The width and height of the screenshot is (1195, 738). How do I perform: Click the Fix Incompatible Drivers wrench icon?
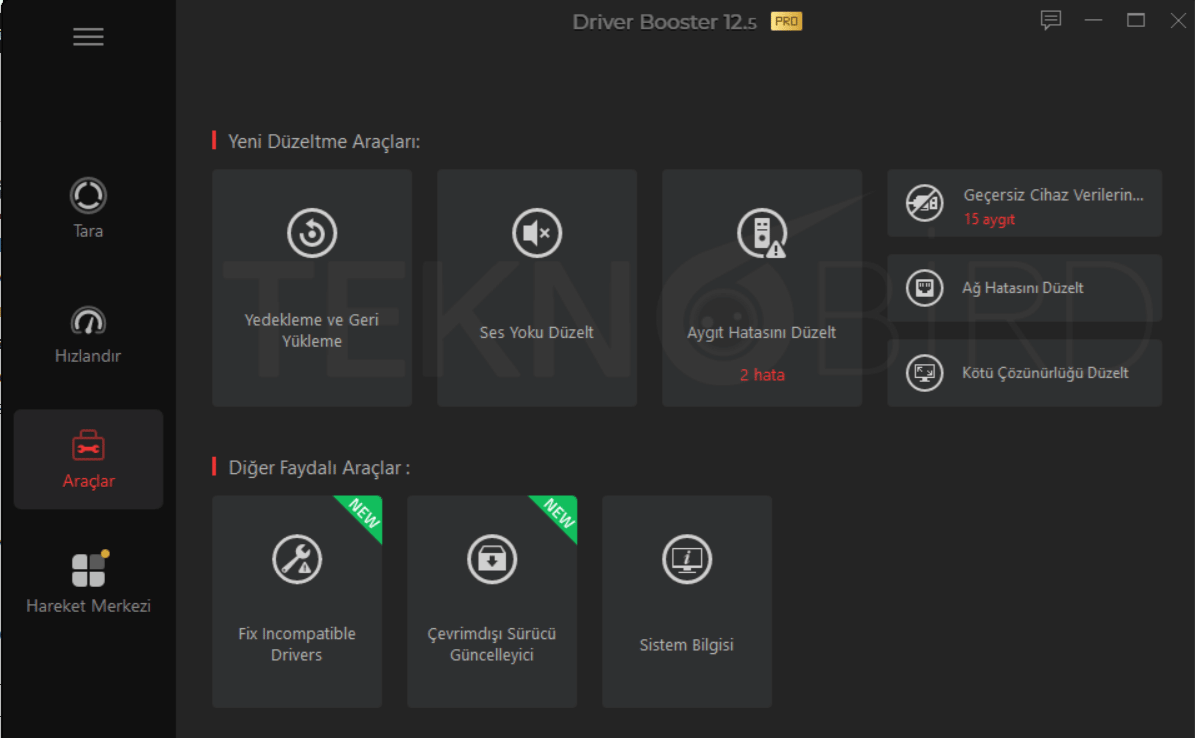coord(297,559)
